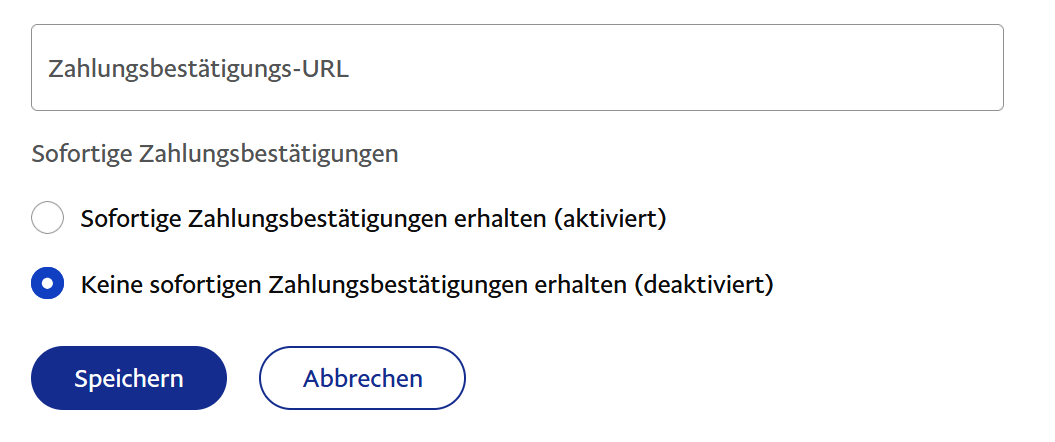
Task: Click the Zahlungsbestätigungs-URL input field
Action: point(517,68)
